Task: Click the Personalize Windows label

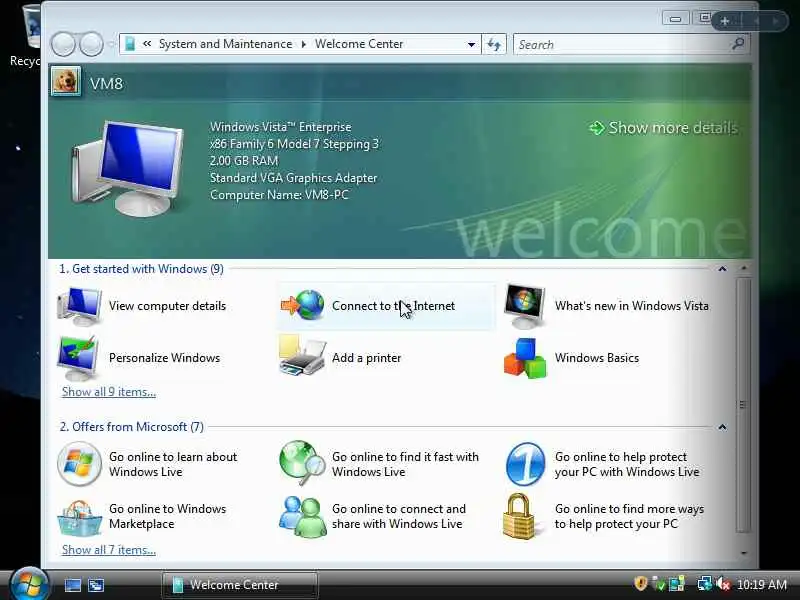Action: coord(164,358)
